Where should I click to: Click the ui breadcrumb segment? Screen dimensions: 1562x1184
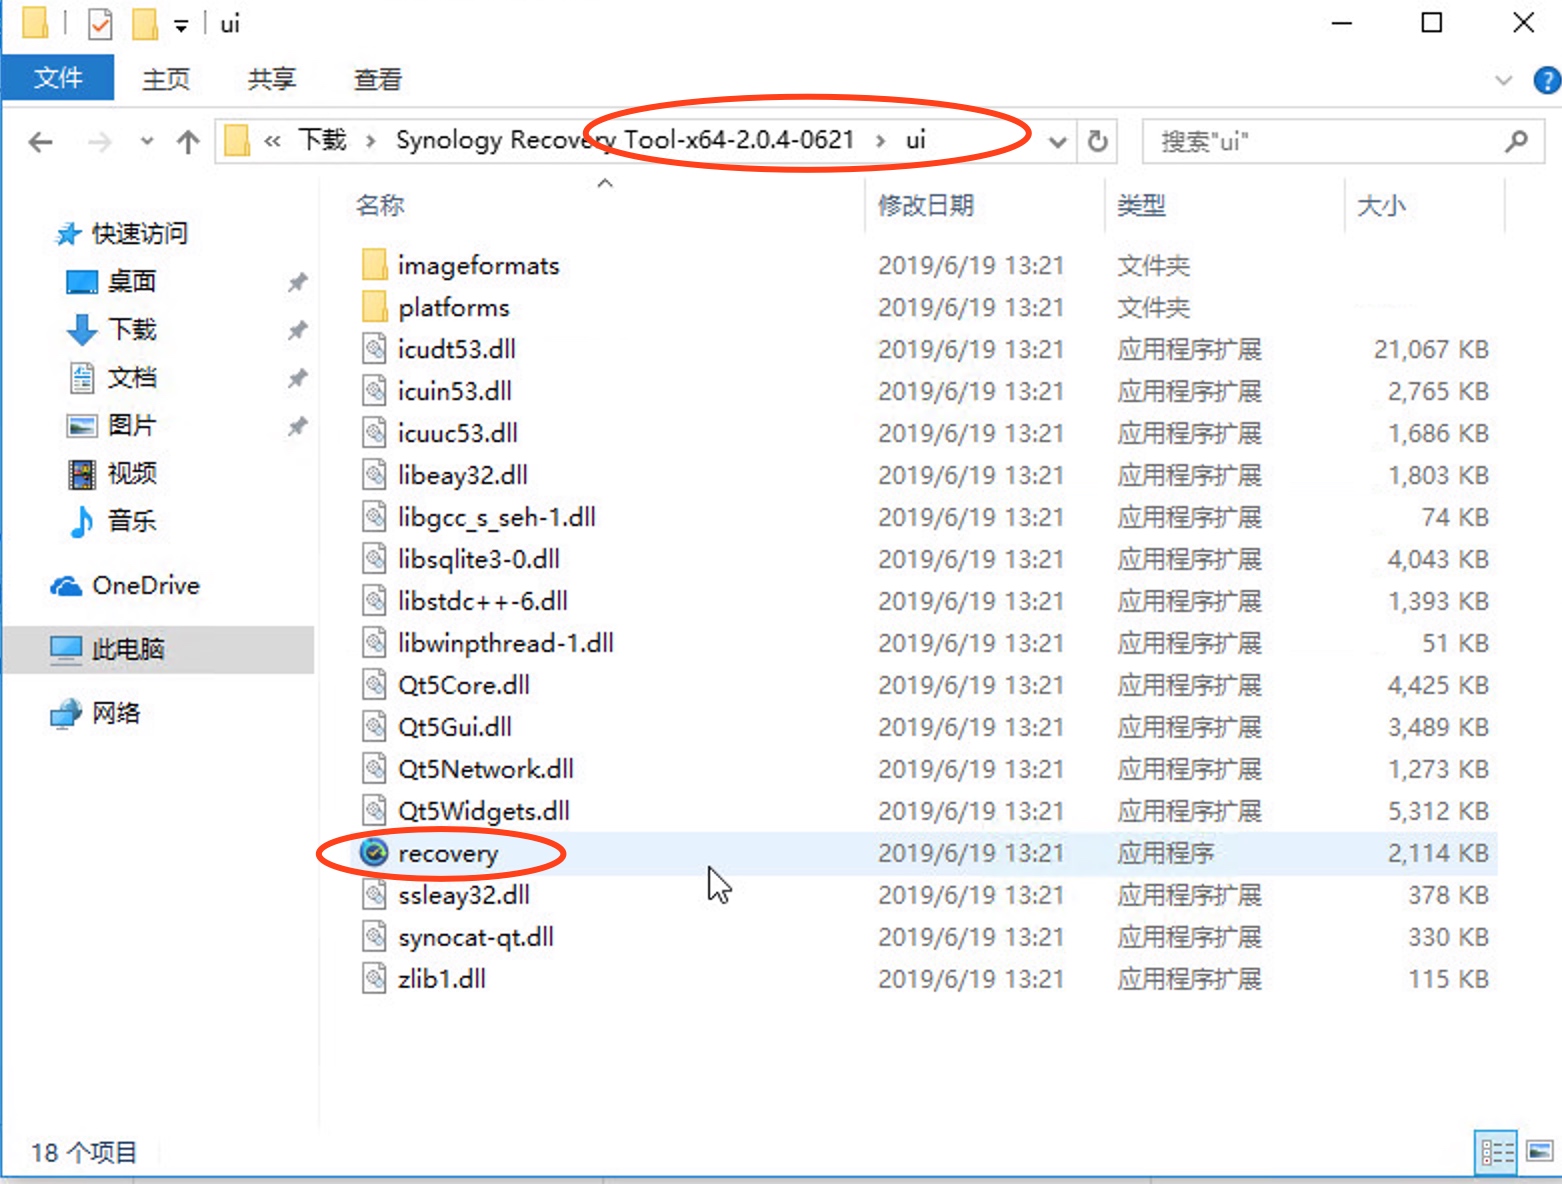tap(916, 140)
